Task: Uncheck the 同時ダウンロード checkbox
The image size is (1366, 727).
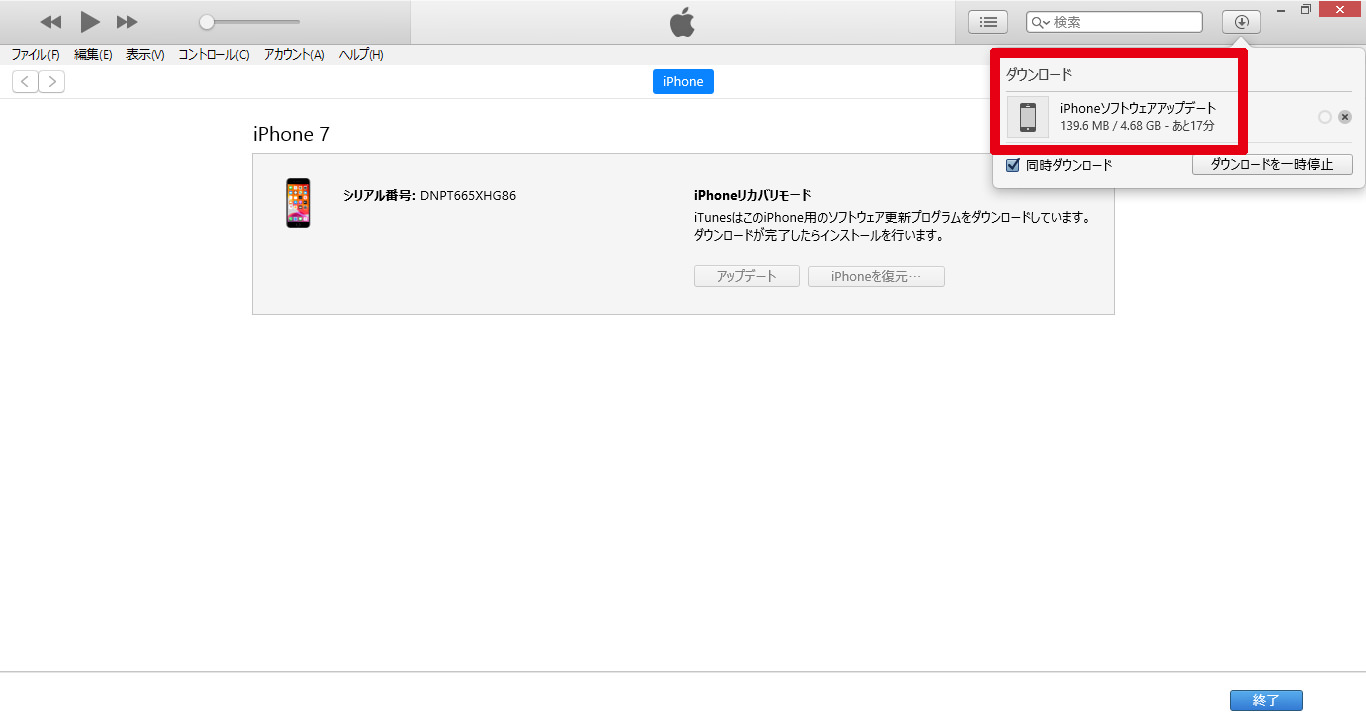Action: pyautogui.click(x=1013, y=165)
